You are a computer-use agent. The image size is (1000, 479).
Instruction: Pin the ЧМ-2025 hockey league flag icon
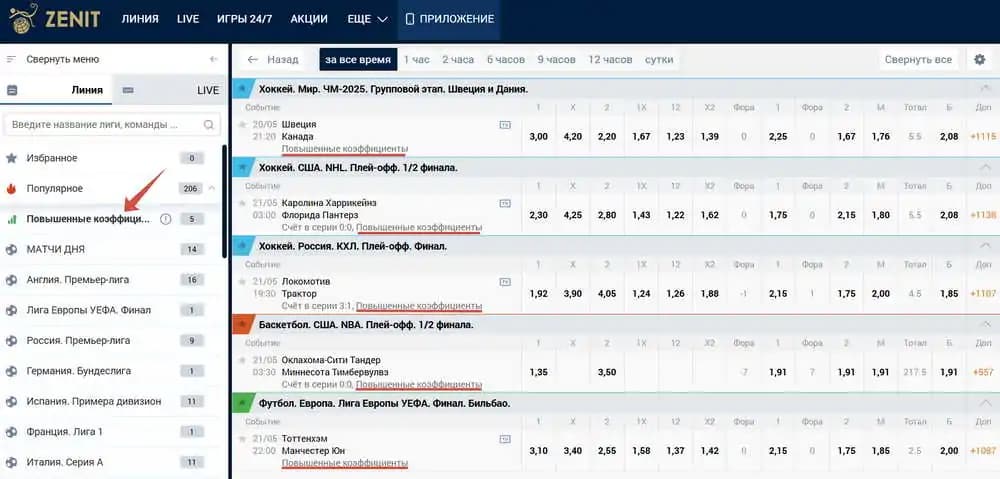click(242, 89)
